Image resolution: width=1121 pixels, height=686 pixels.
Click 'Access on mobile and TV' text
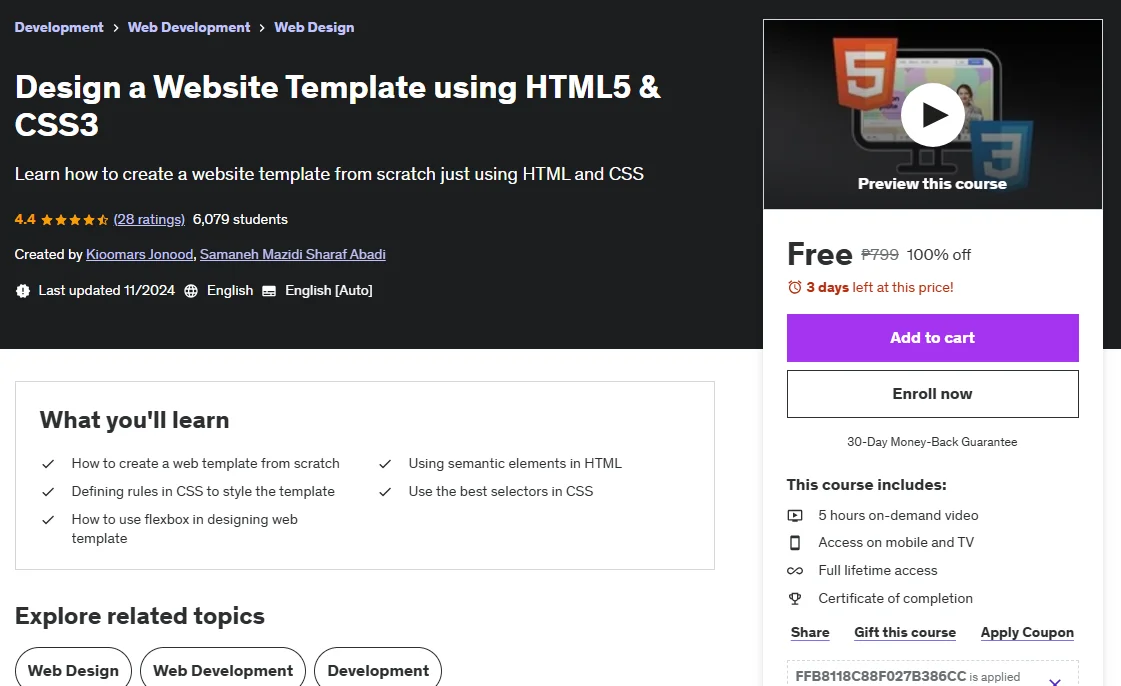click(x=897, y=542)
